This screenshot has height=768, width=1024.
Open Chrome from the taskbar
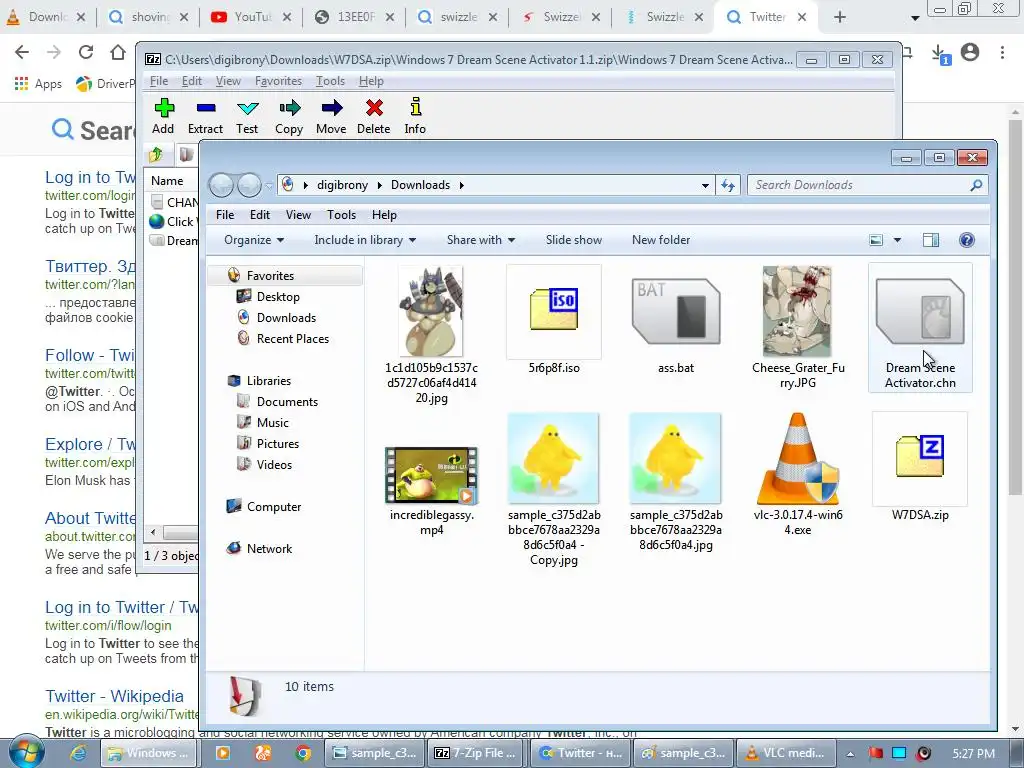[303, 753]
